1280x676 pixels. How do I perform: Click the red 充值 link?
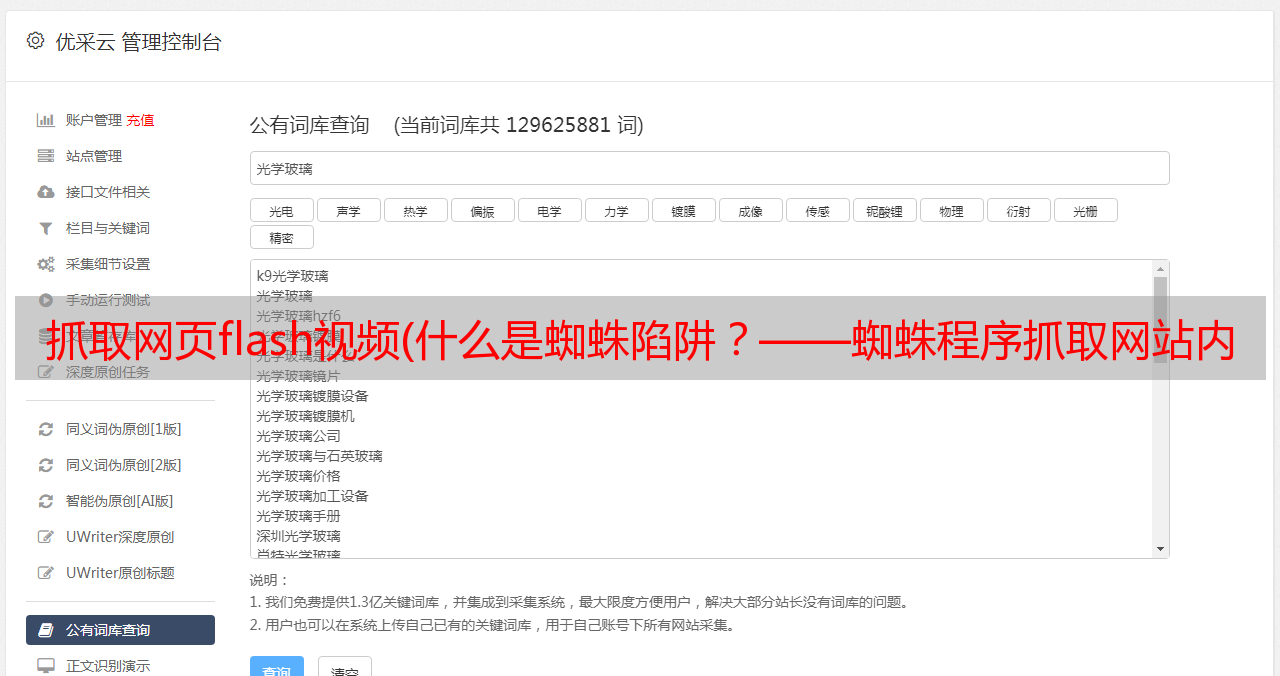tap(140, 120)
